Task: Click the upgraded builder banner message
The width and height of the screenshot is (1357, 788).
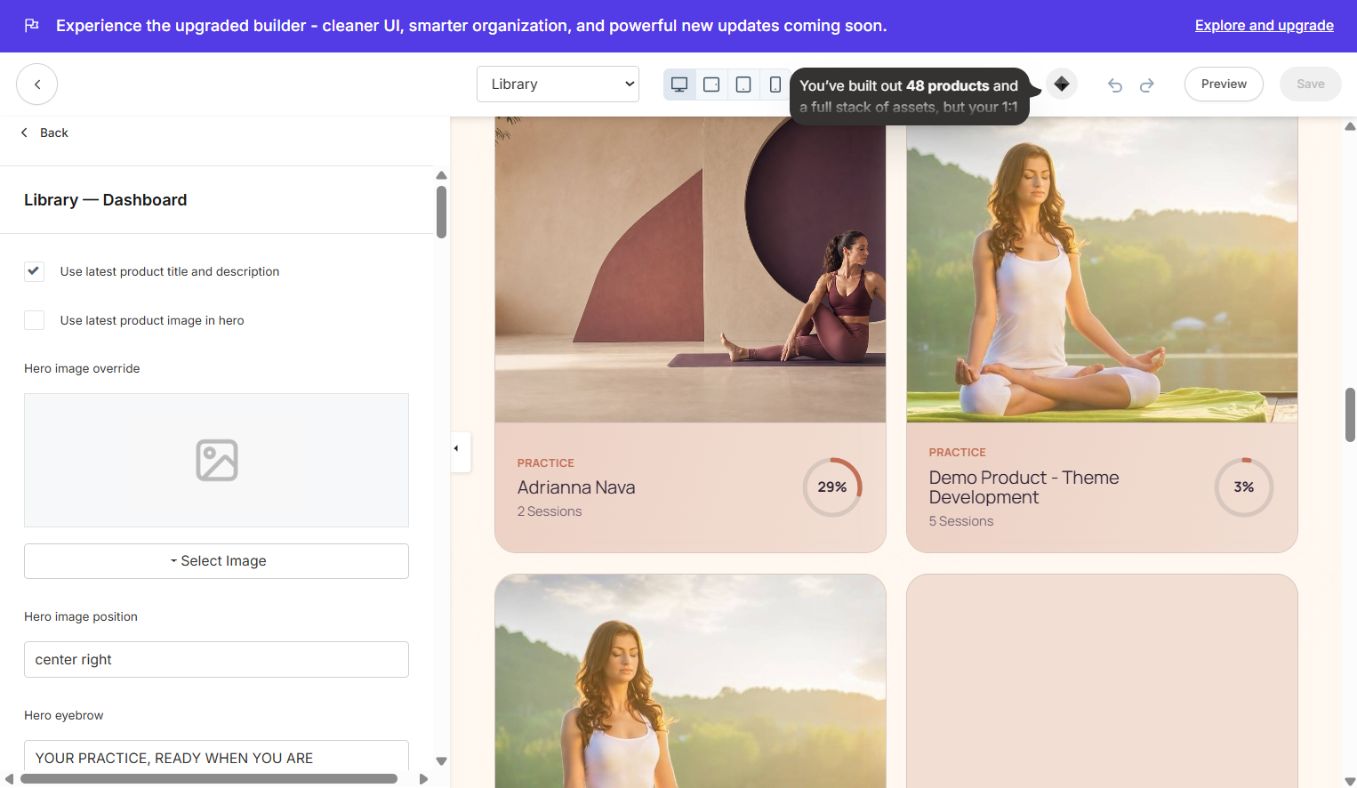Action: 471,26
